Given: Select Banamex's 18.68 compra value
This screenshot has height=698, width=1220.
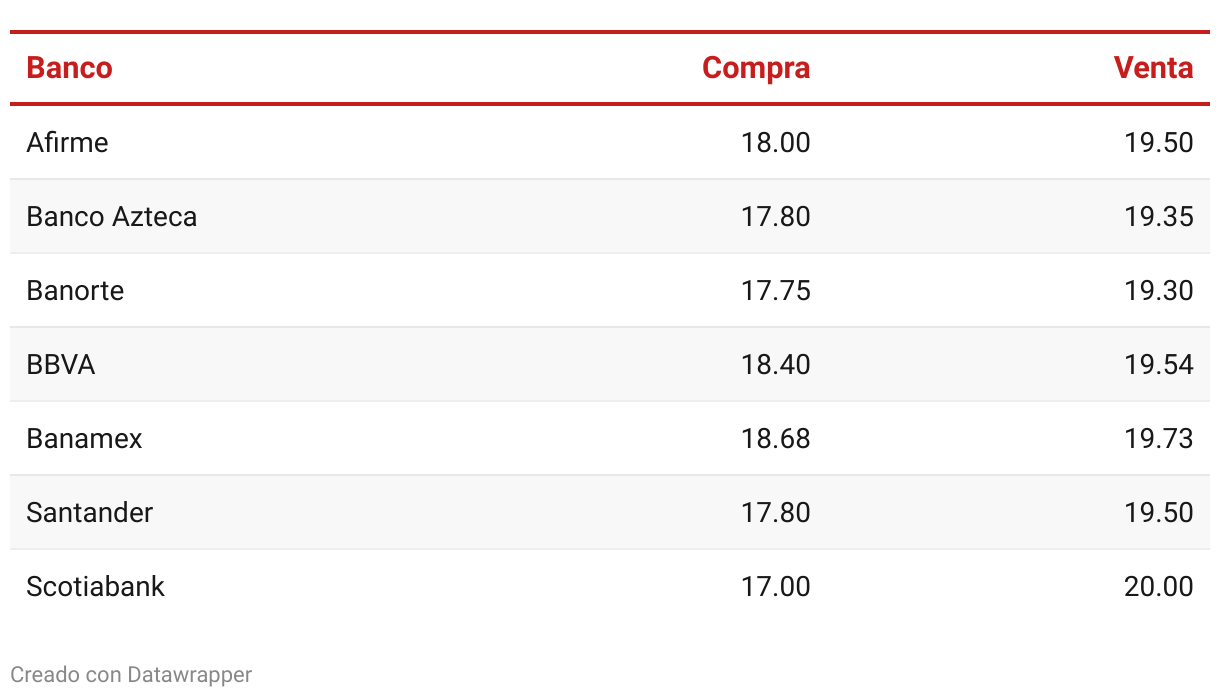Looking at the screenshot, I should (x=776, y=438).
